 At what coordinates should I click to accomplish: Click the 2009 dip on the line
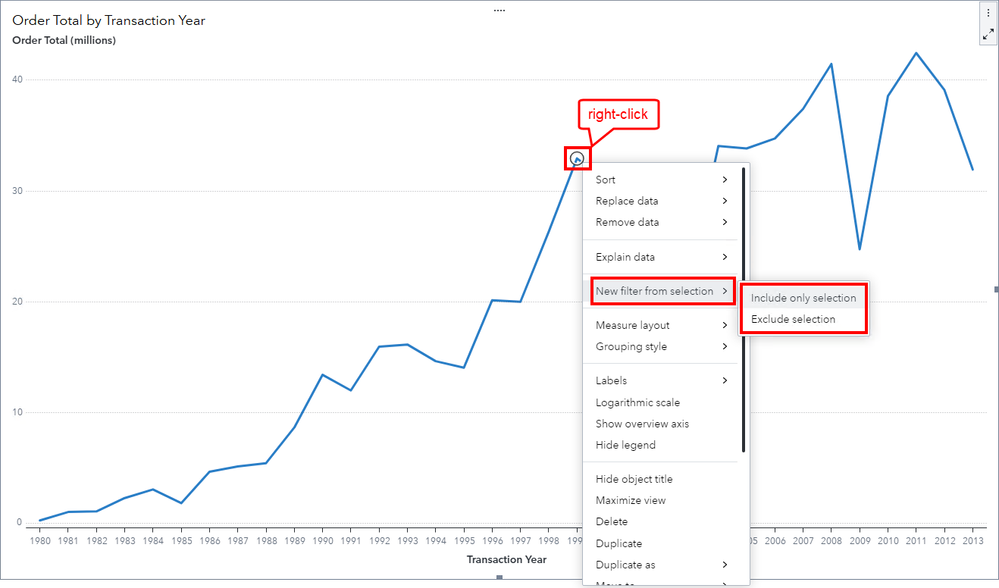pos(859,248)
